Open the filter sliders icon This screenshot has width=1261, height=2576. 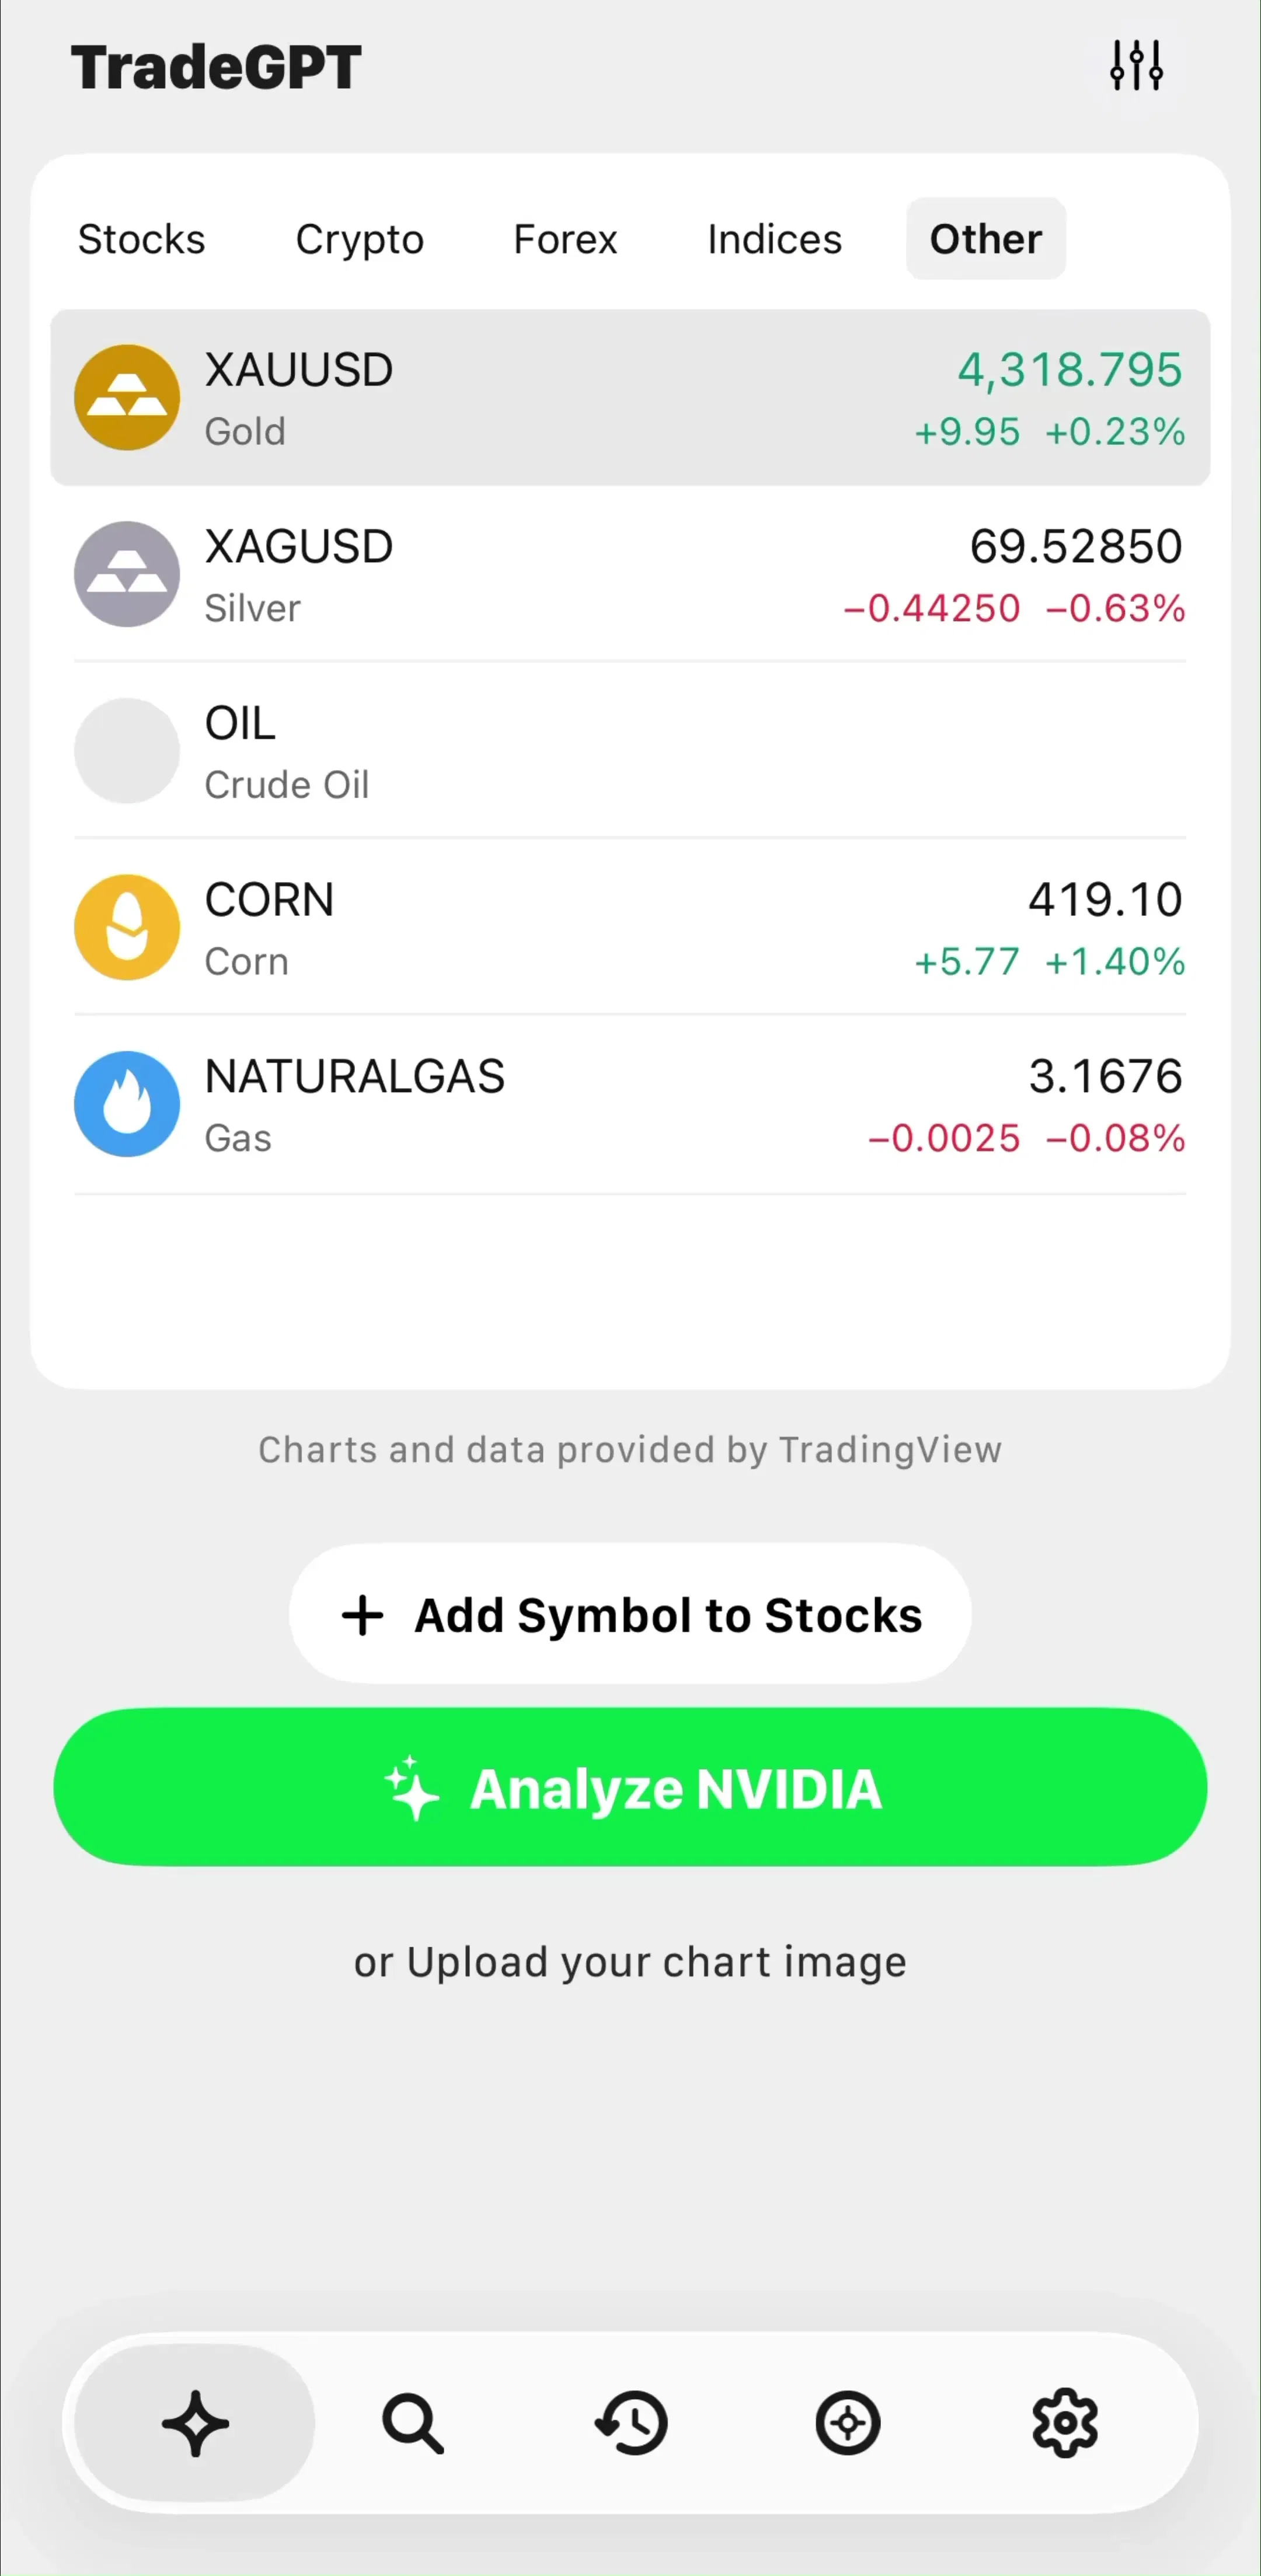point(1136,66)
